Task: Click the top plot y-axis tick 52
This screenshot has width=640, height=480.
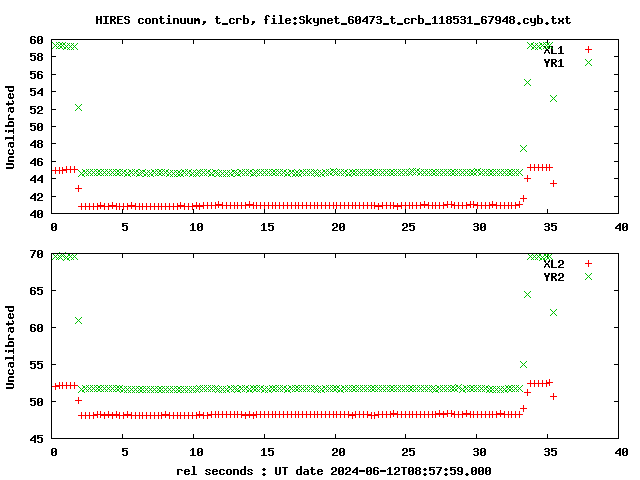Action: tap(36, 110)
